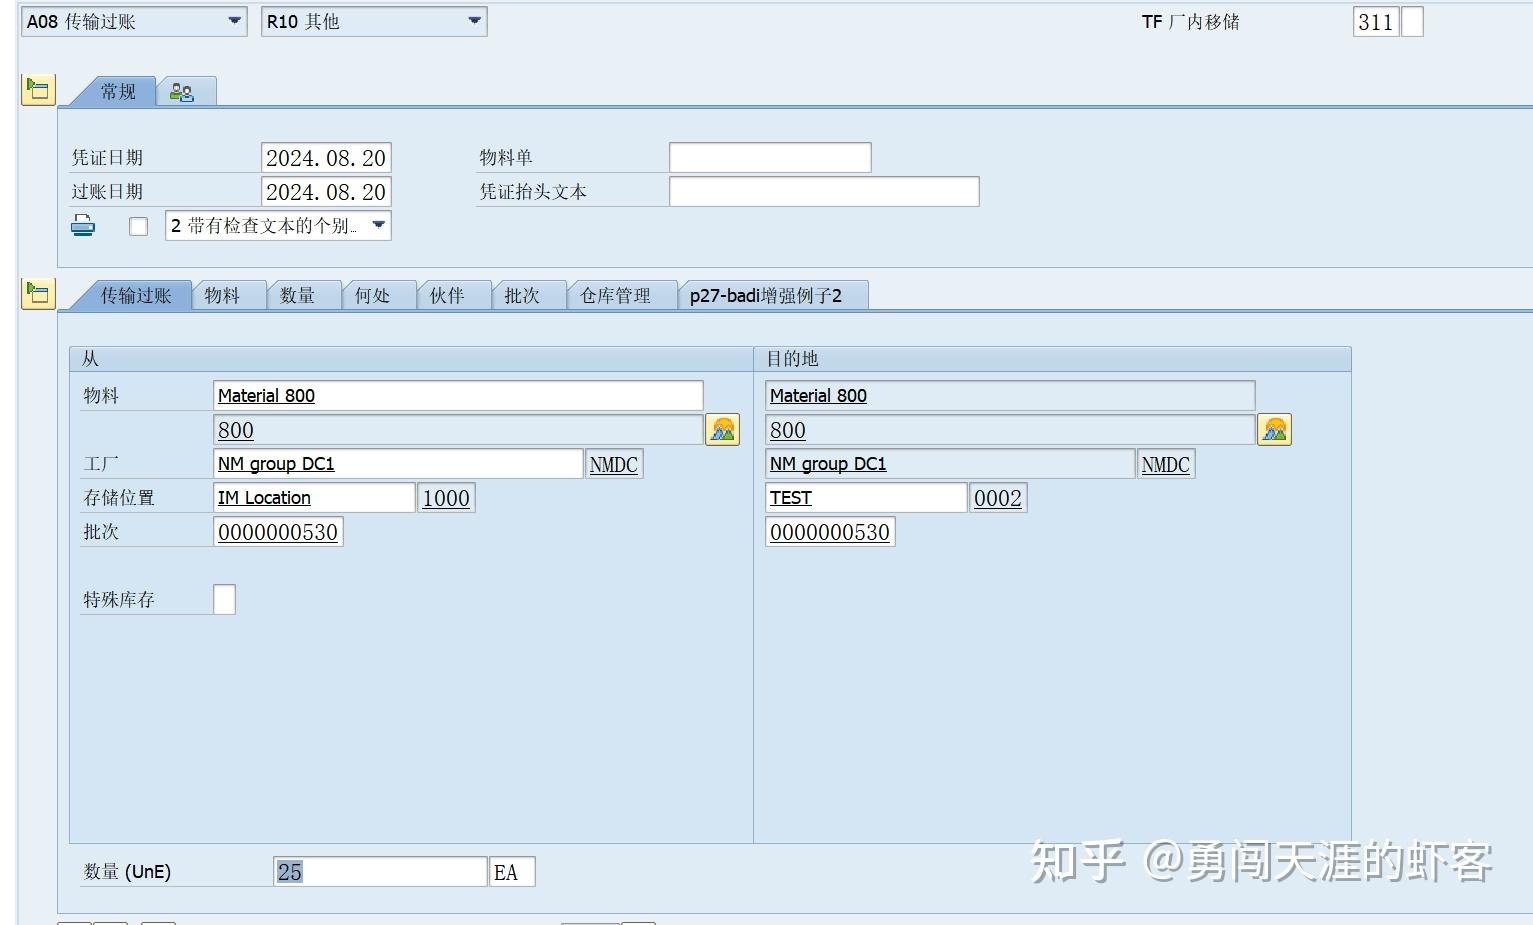Click the 凭证抬头文本 input field
Viewport: 1533px width, 925px height.
click(x=823, y=191)
